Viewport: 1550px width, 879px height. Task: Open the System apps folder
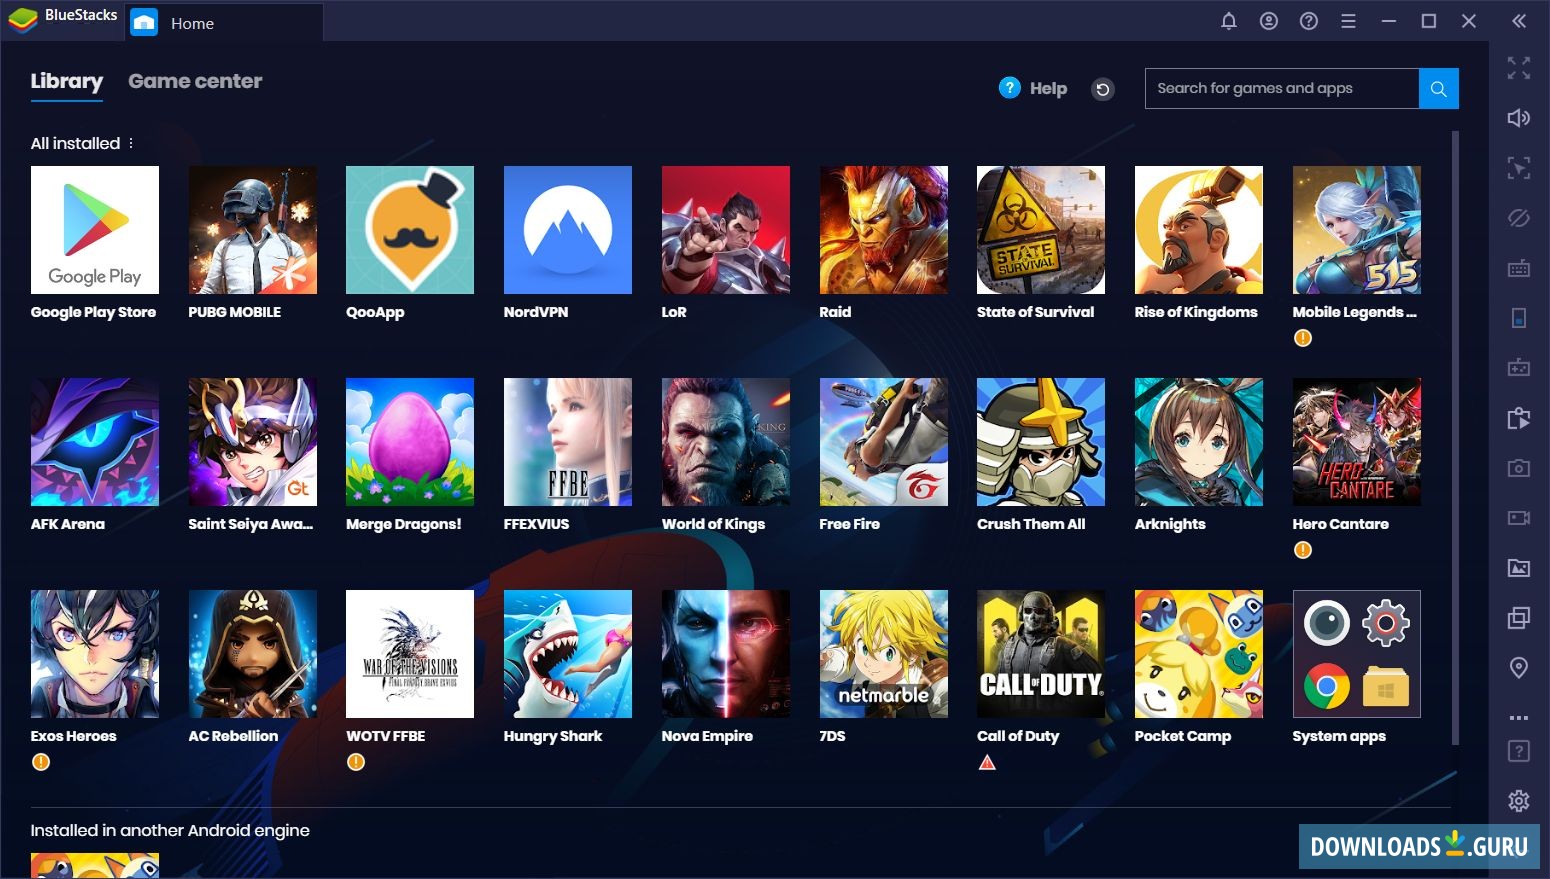(x=1357, y=654)
